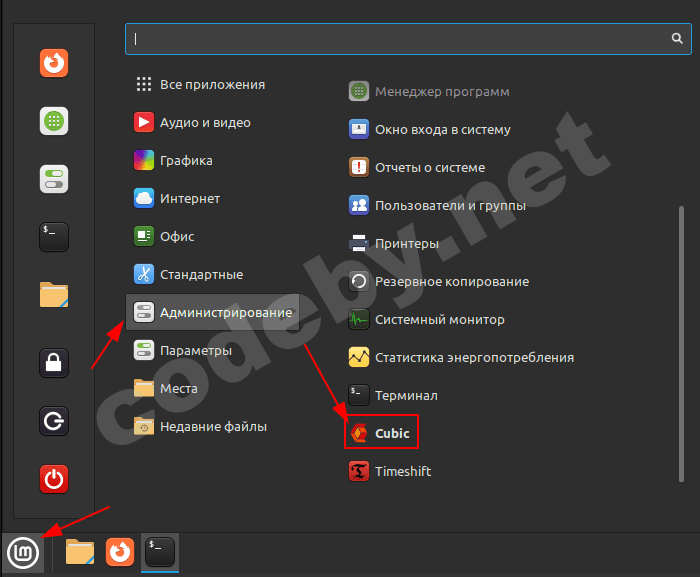Open Принтеры settings
The height and width of the screenshot is (577, 700).
point(393,243)
